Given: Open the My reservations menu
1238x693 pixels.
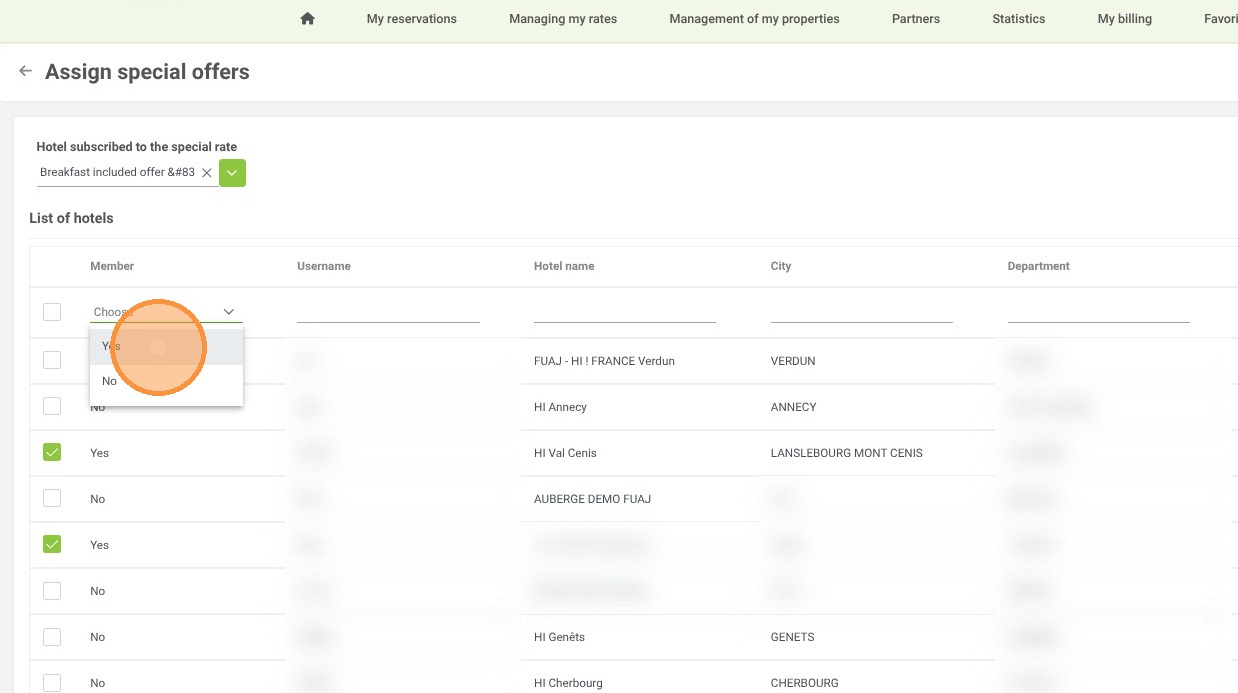Looking at the screenshot, I should click(x=412, y=19).
